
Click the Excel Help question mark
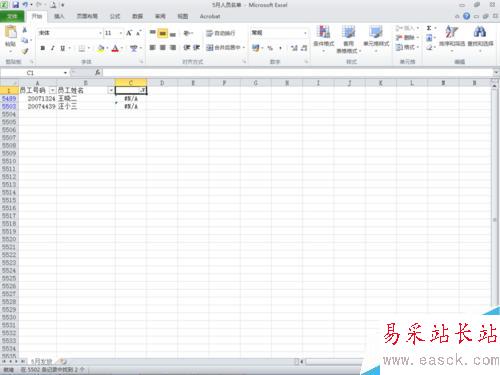click(x=467, y=16)
